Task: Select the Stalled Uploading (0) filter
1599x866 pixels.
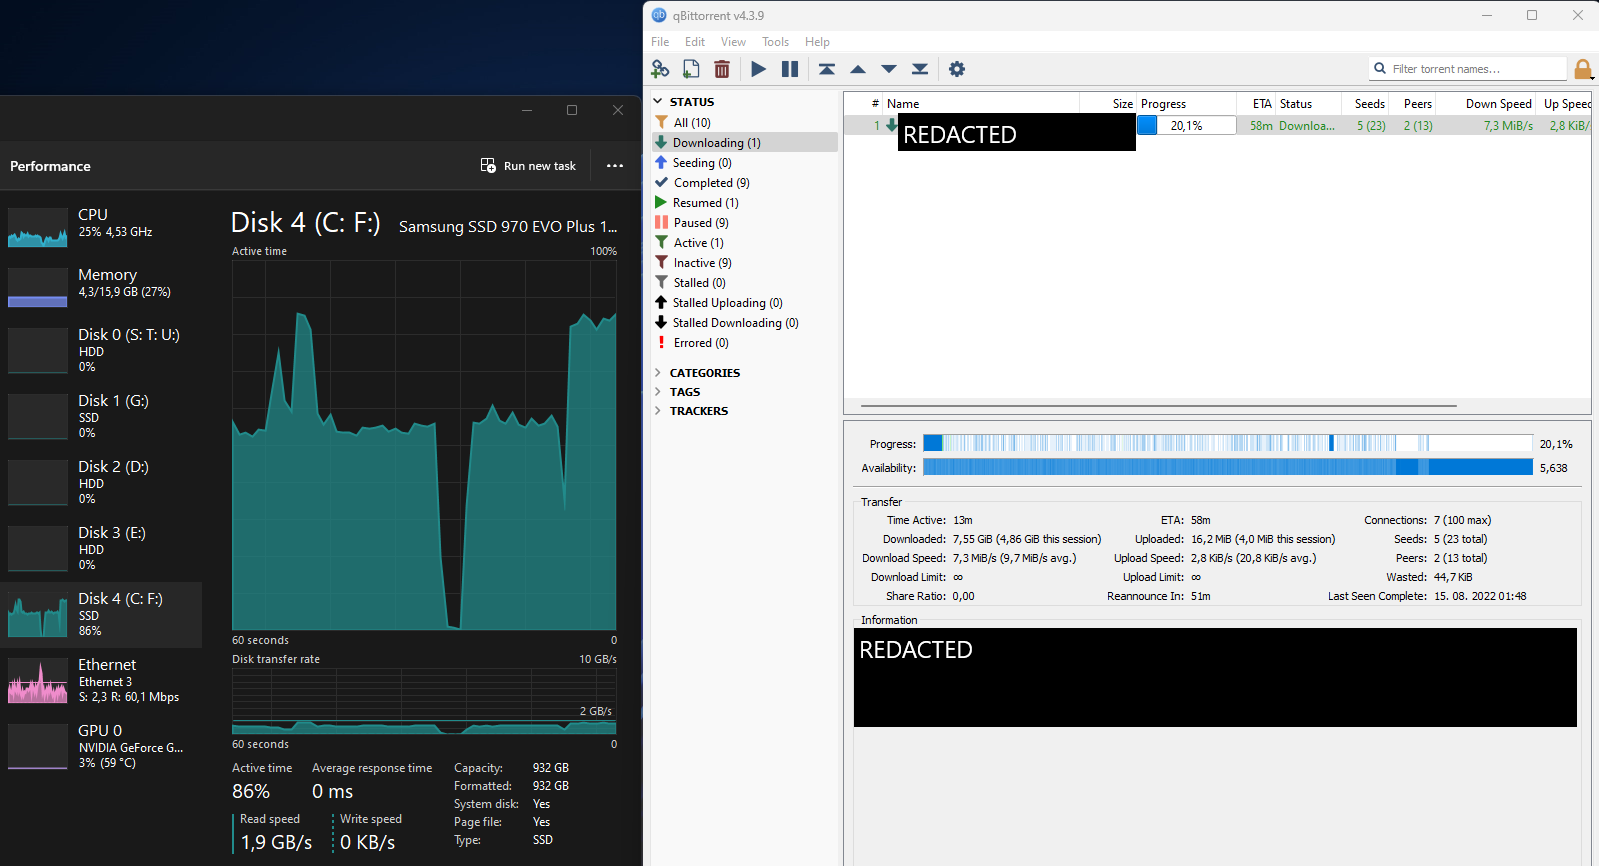Action: (x=745, y=303)
